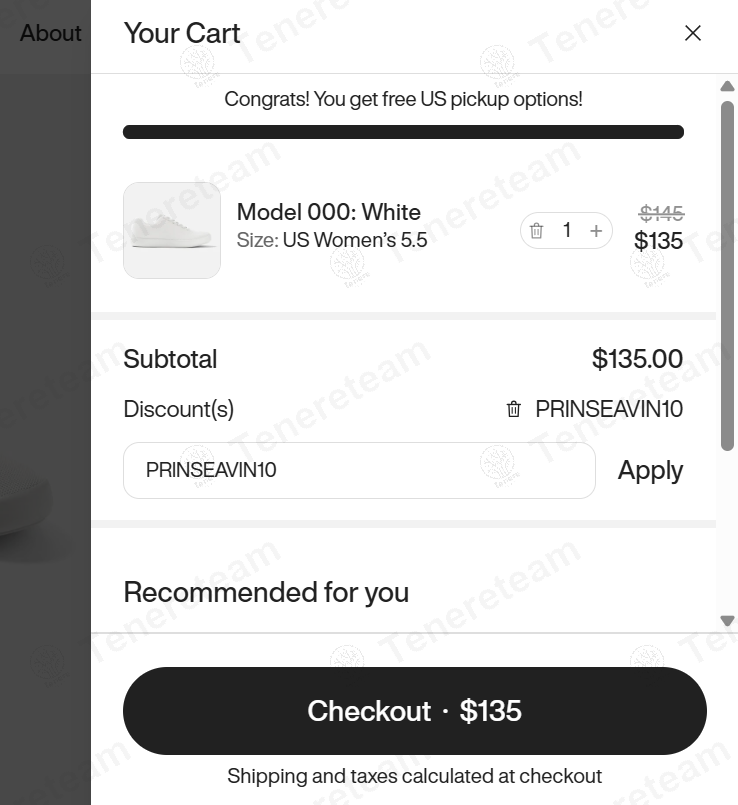This screenshot has height=805, width=738.
Task: Remove the applied PRINSEAVIN10 discount
Action: (514, 409)
